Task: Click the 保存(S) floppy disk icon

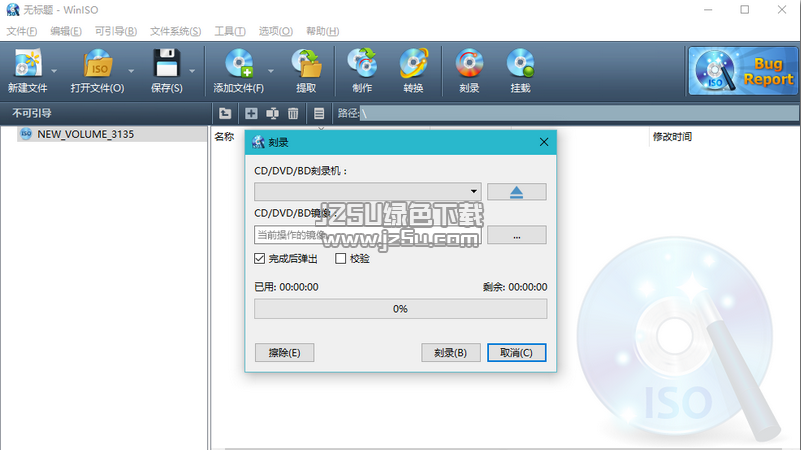Action: [x=166, y=63]
